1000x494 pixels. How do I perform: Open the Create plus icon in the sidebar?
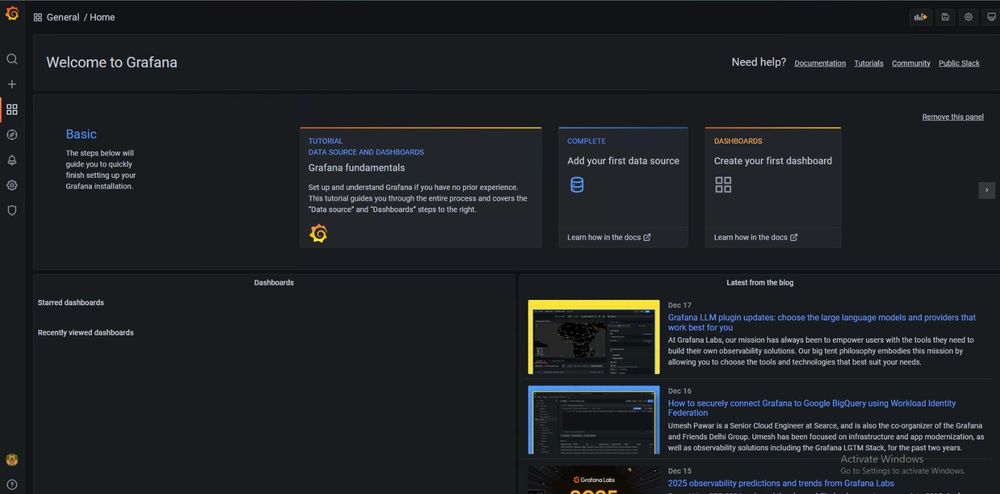click(11, 84)
